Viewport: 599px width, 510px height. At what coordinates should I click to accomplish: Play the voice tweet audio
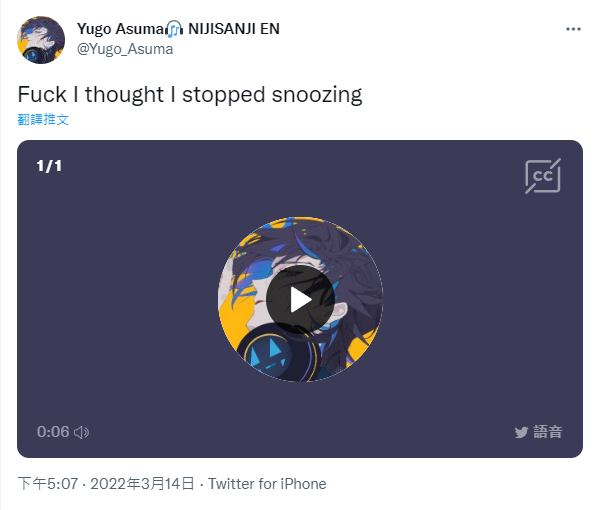pos(300,300)
